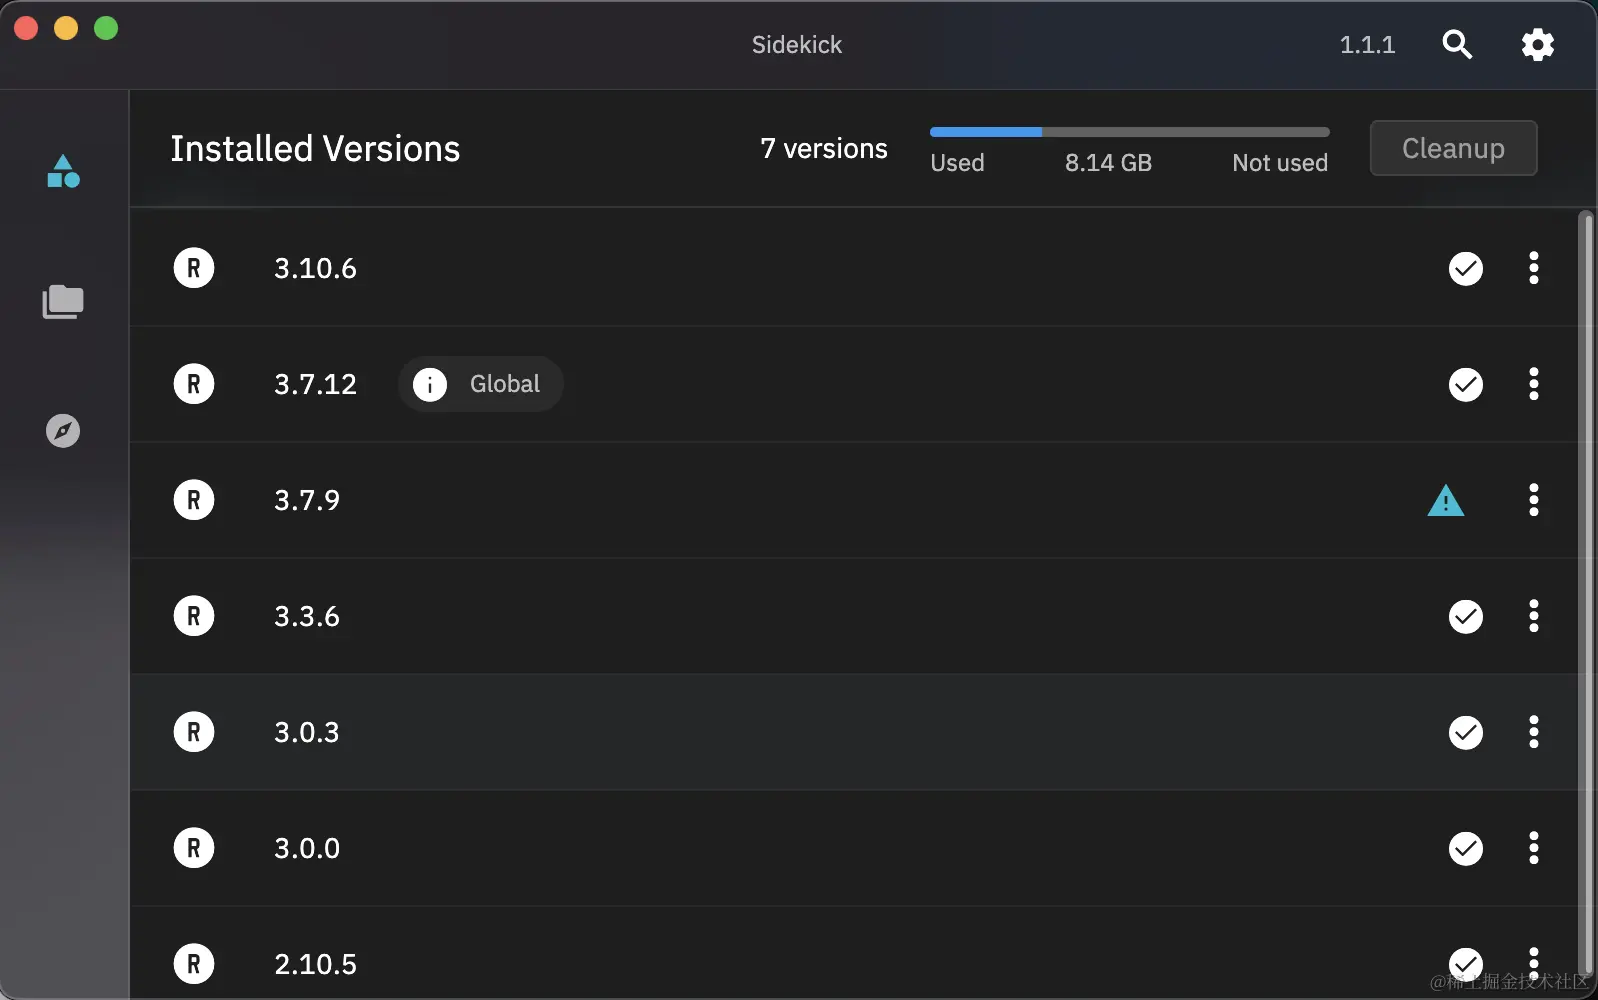The width and height of the screenshot is (1598, 1000).
Task: Toggle the checkmark for version 3.3.6
Action: 1465,617
